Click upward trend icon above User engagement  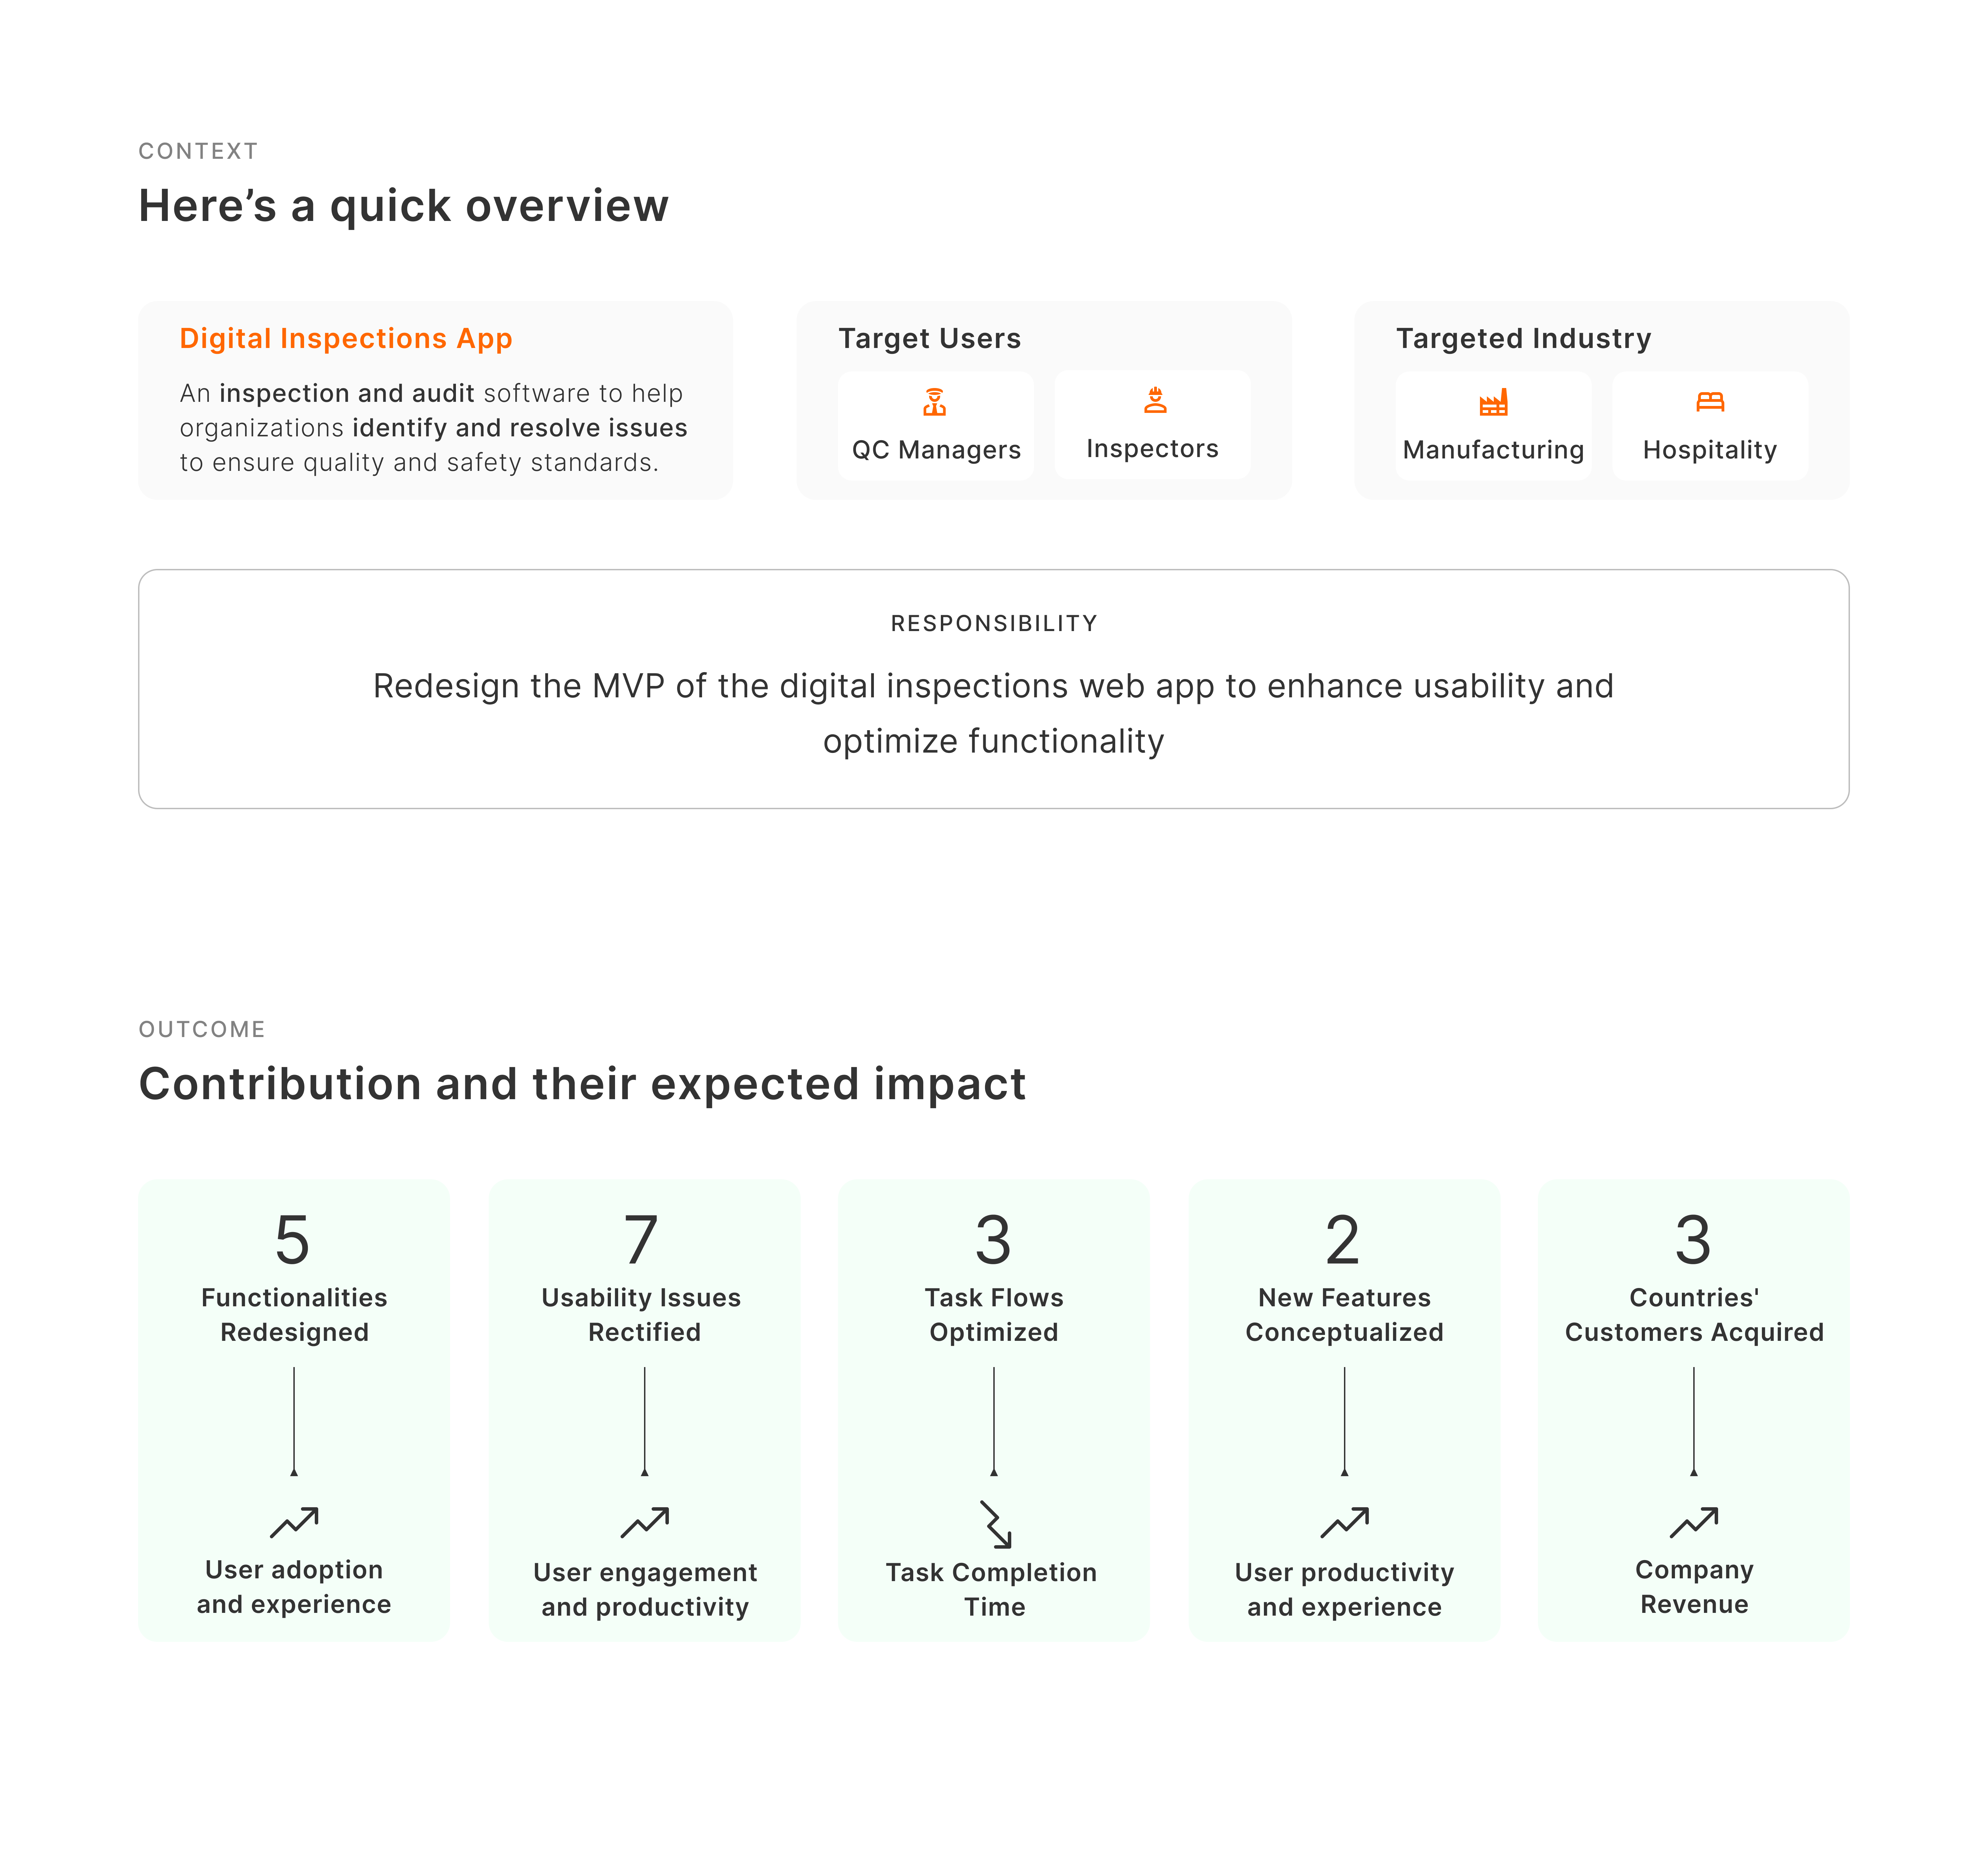[645, 1522]
